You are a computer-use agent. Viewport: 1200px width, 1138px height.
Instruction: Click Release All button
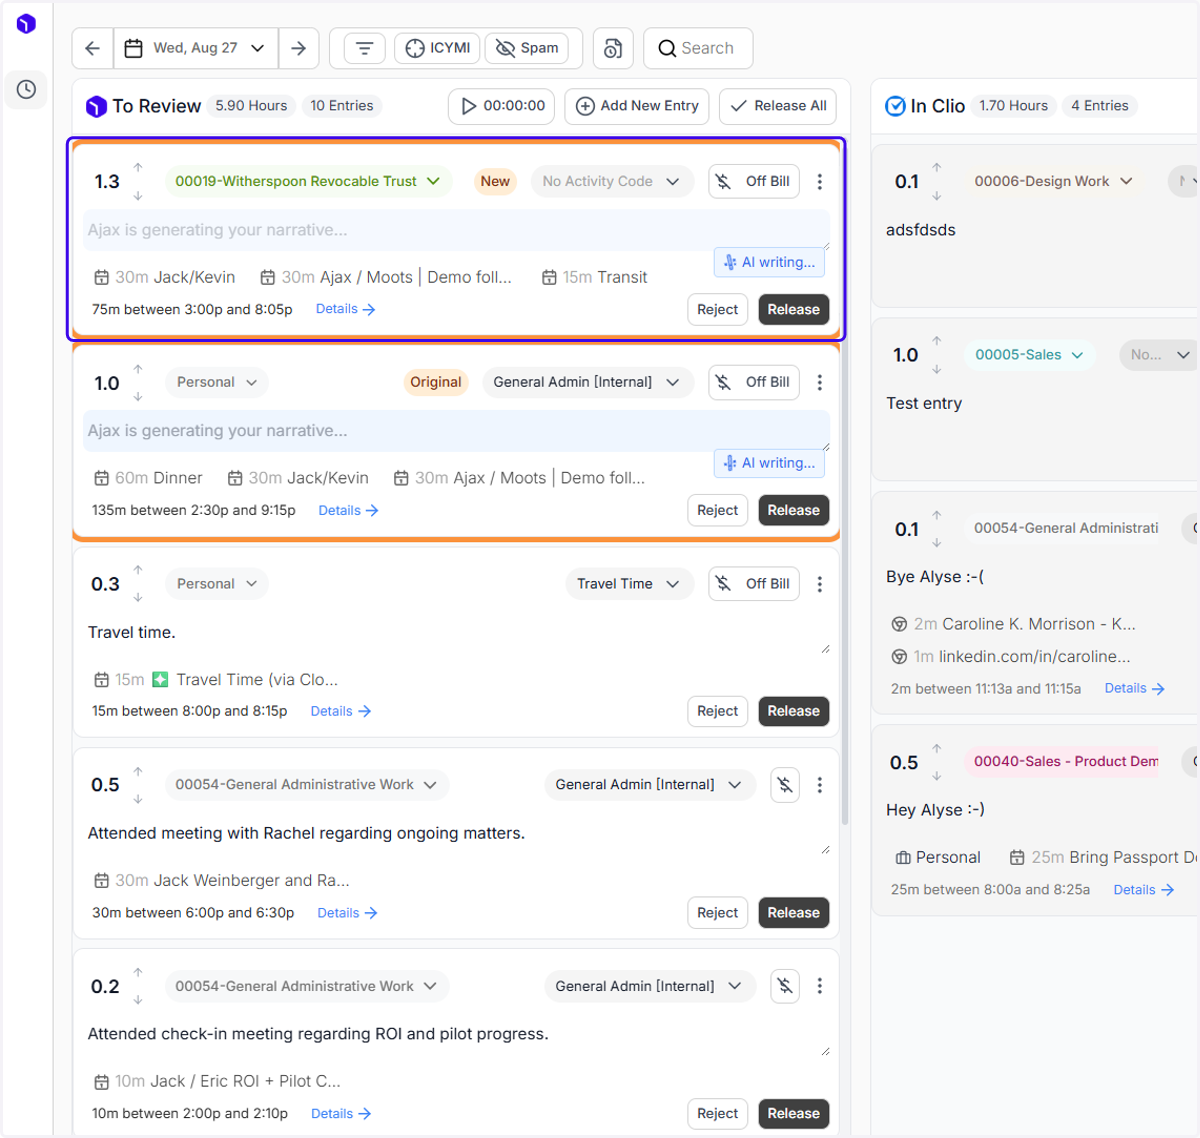click(778, 106)
